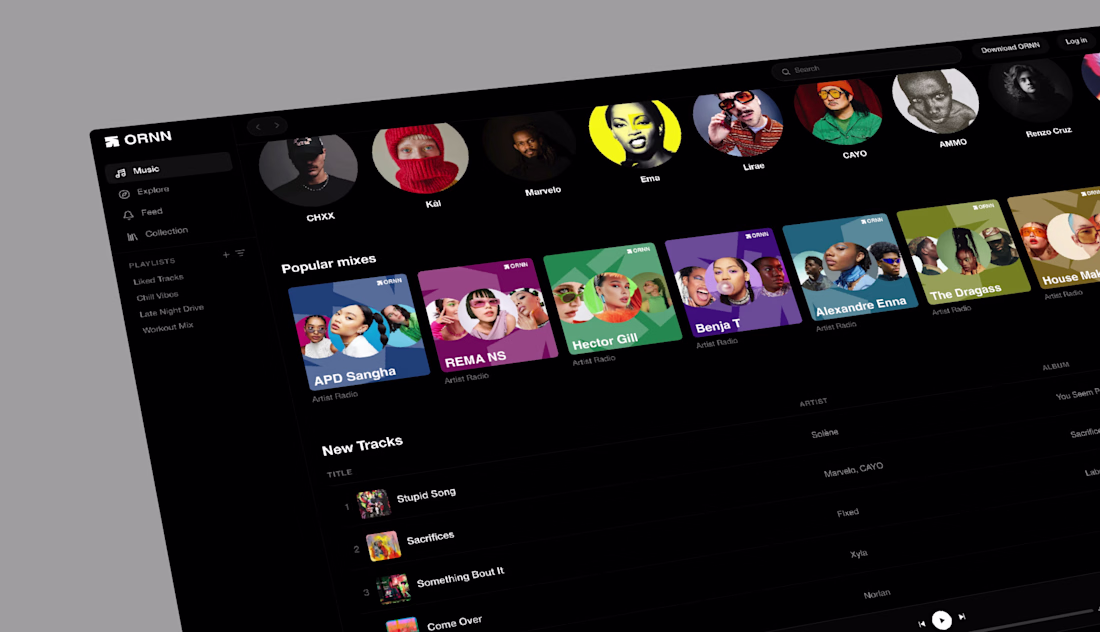
Task: Open the Liked Tracks playlist
Action: 159,279
